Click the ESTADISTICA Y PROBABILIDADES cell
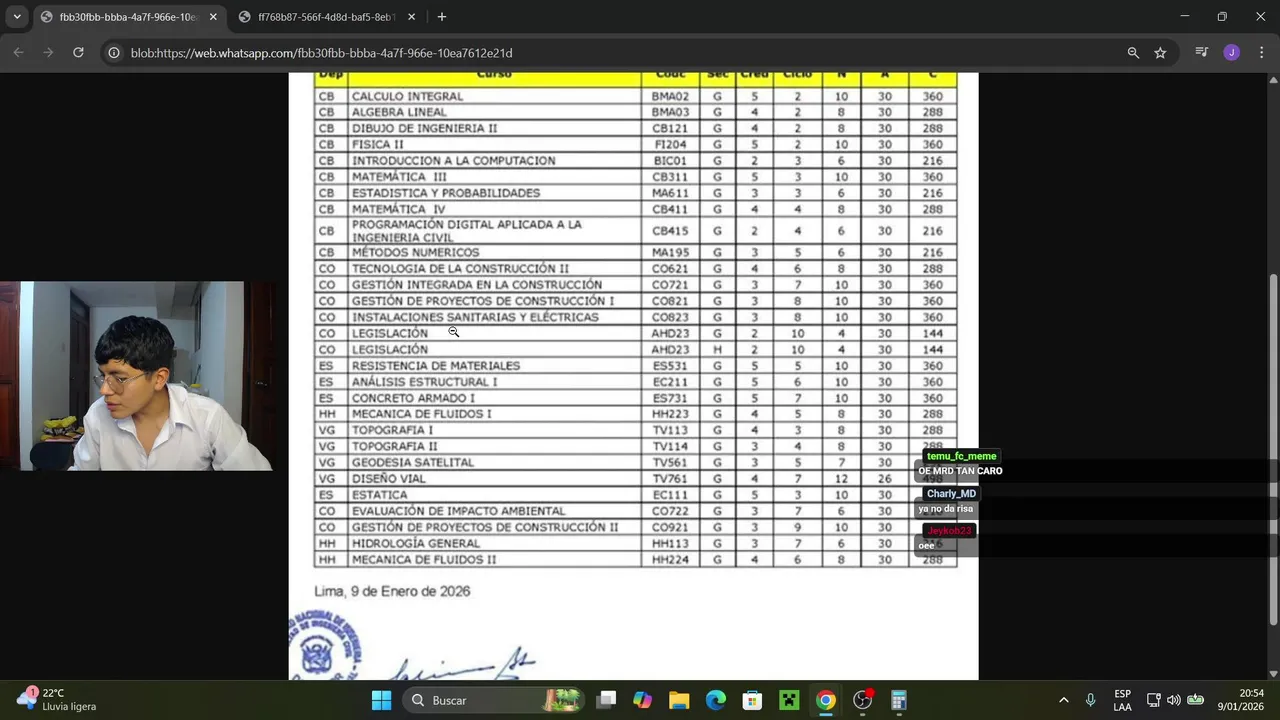 coord(494,193)
